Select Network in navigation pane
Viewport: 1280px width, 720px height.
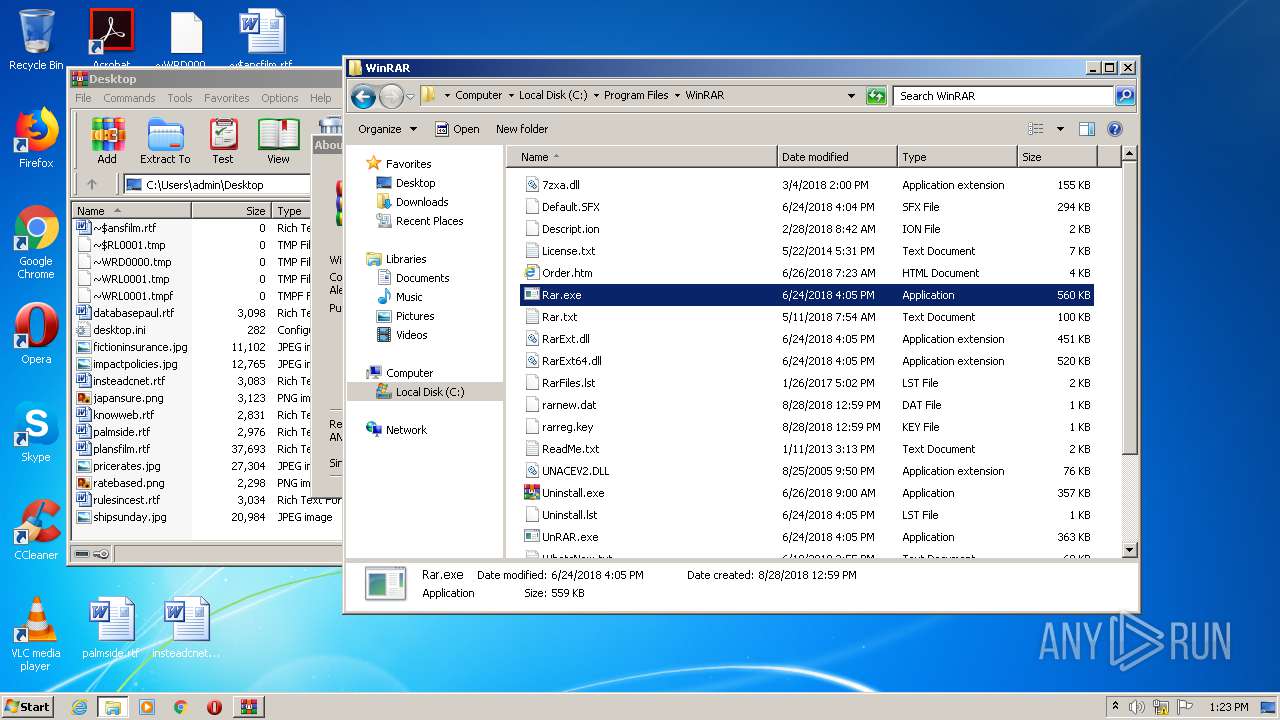point(406,430)
